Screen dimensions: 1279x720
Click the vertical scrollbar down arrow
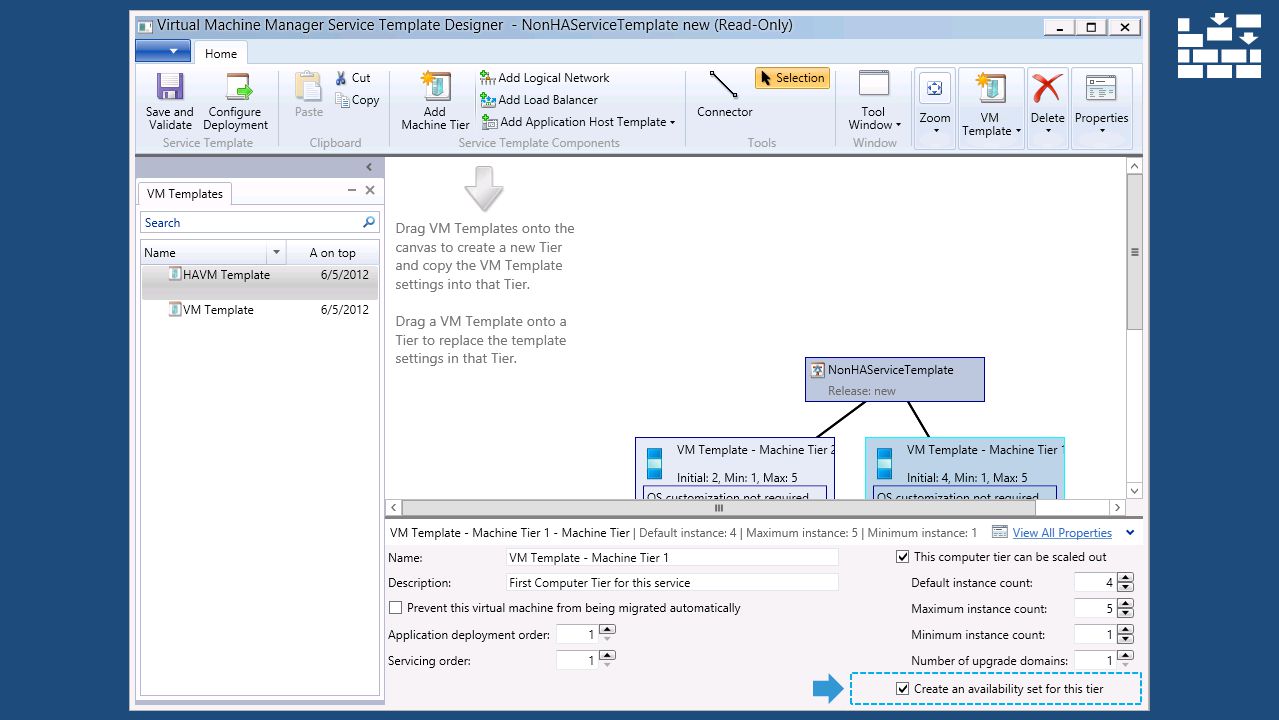coord(1135,491)
